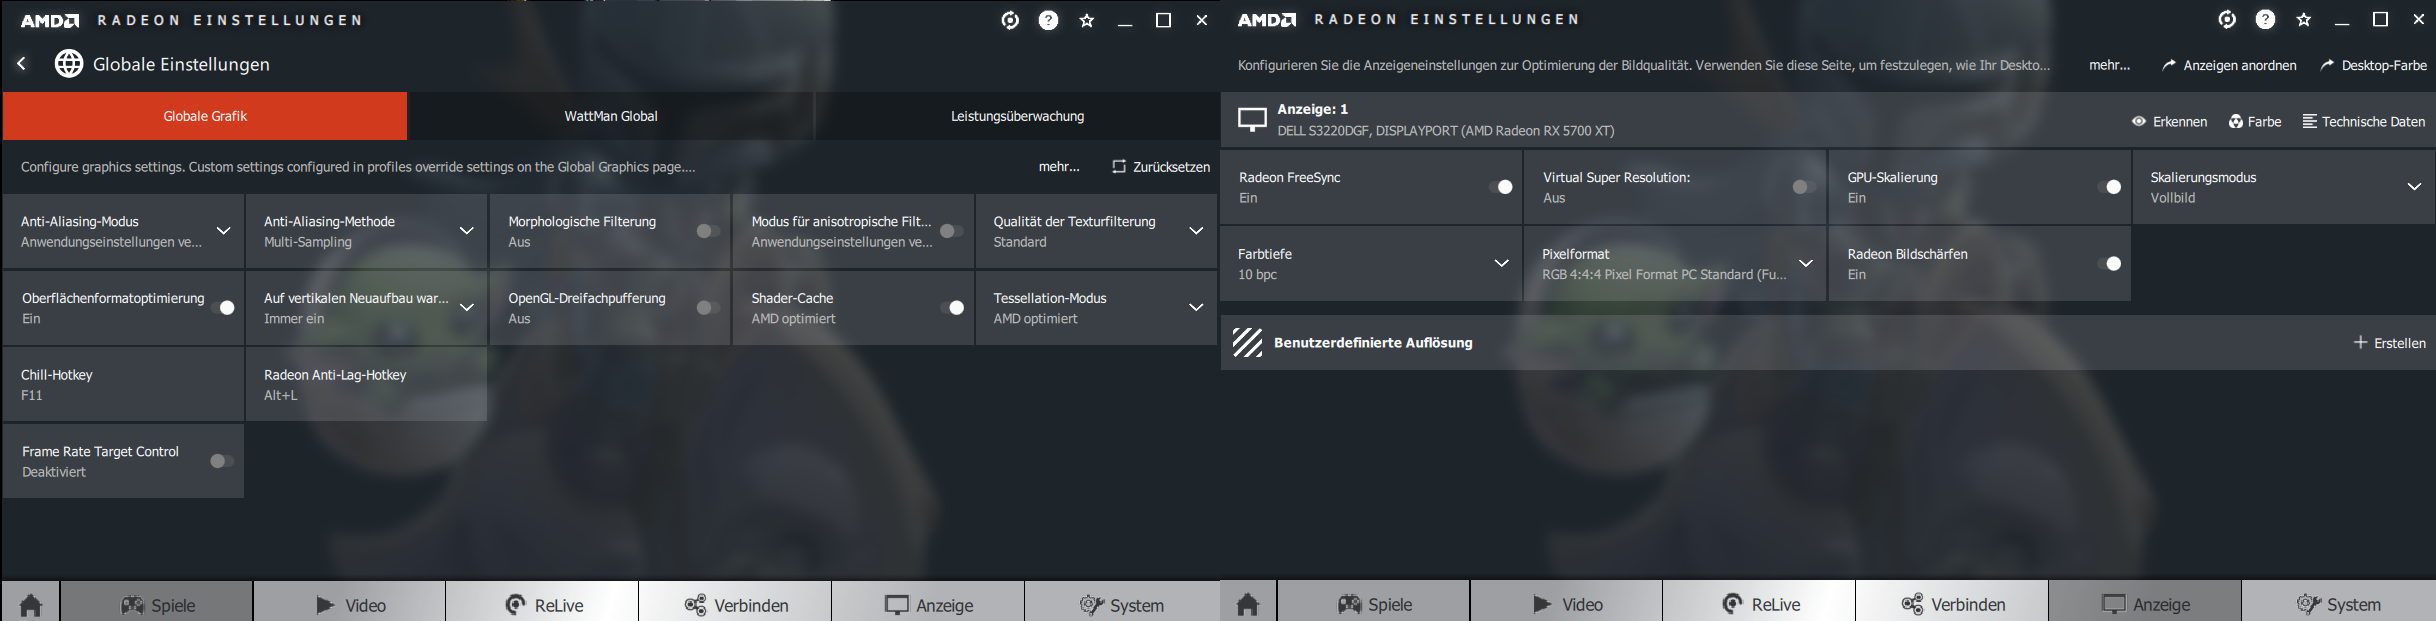This screenshot has height=621, width=2436.
Task: Open the help question mark in right window
Action: click(2265, 20)
